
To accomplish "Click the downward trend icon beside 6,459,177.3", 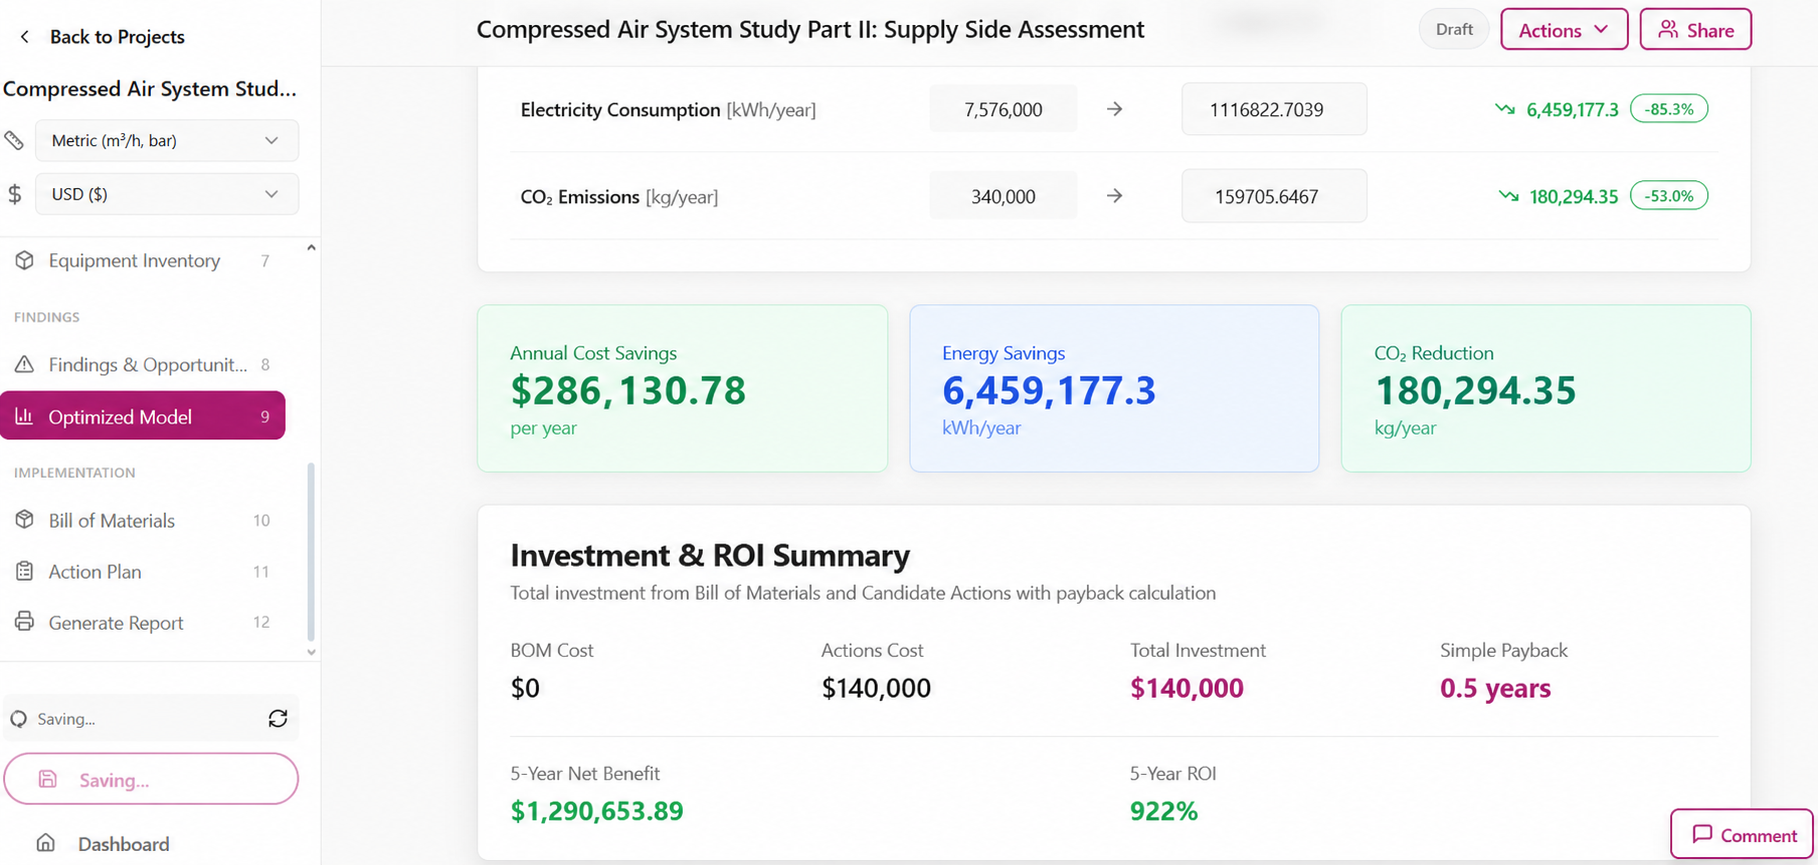I will tap(1505, 109).
